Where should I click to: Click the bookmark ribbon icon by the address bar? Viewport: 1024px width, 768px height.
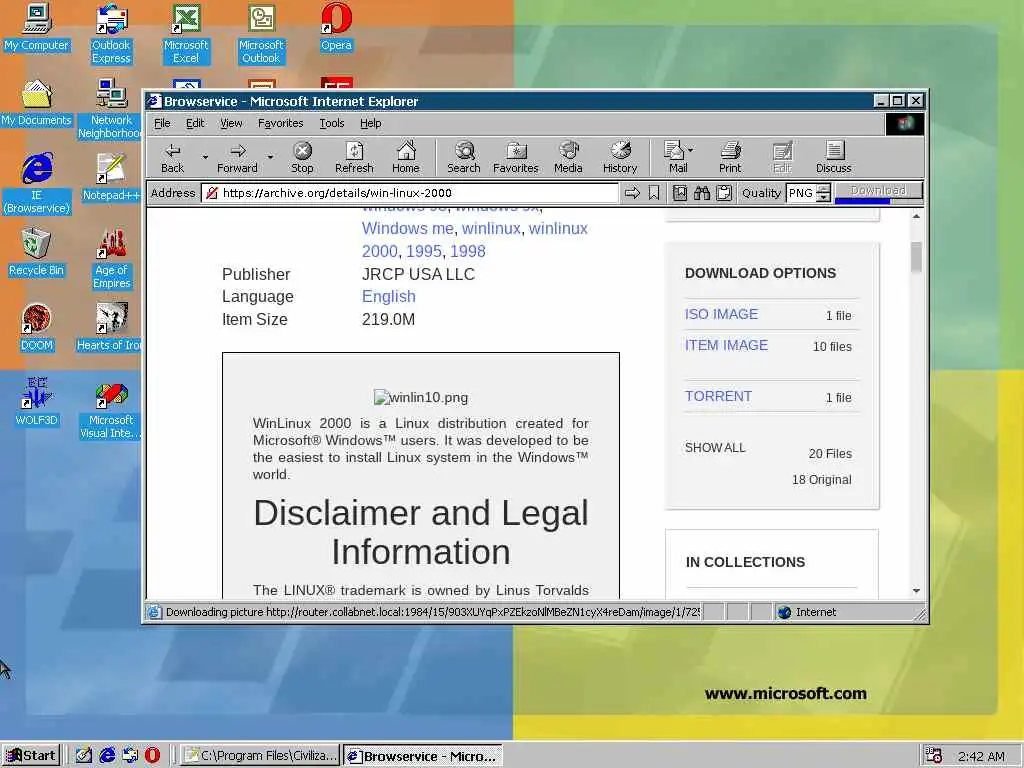[654, 193]
